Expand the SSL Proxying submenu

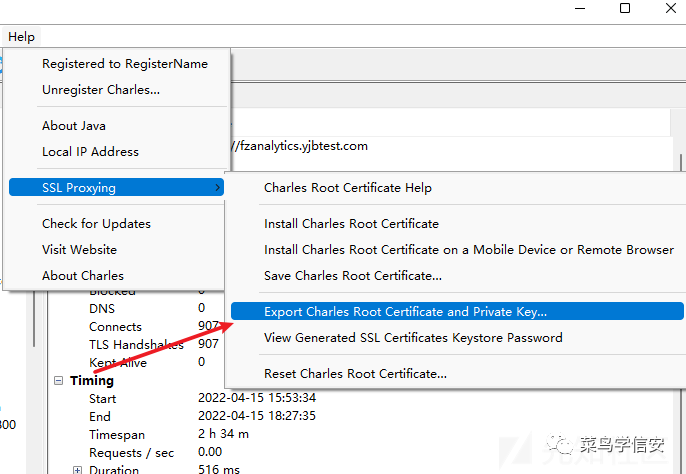(116, 187)
